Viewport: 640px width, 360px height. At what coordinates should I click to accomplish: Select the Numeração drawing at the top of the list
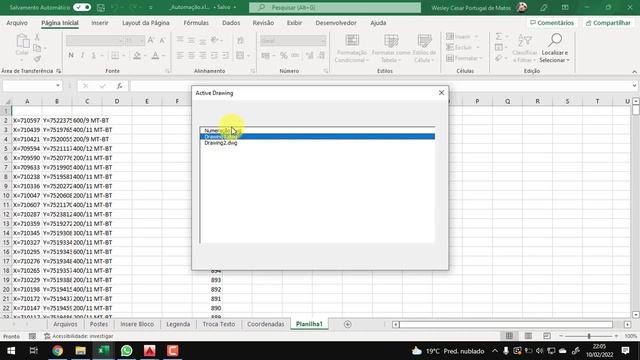point(222,131)
